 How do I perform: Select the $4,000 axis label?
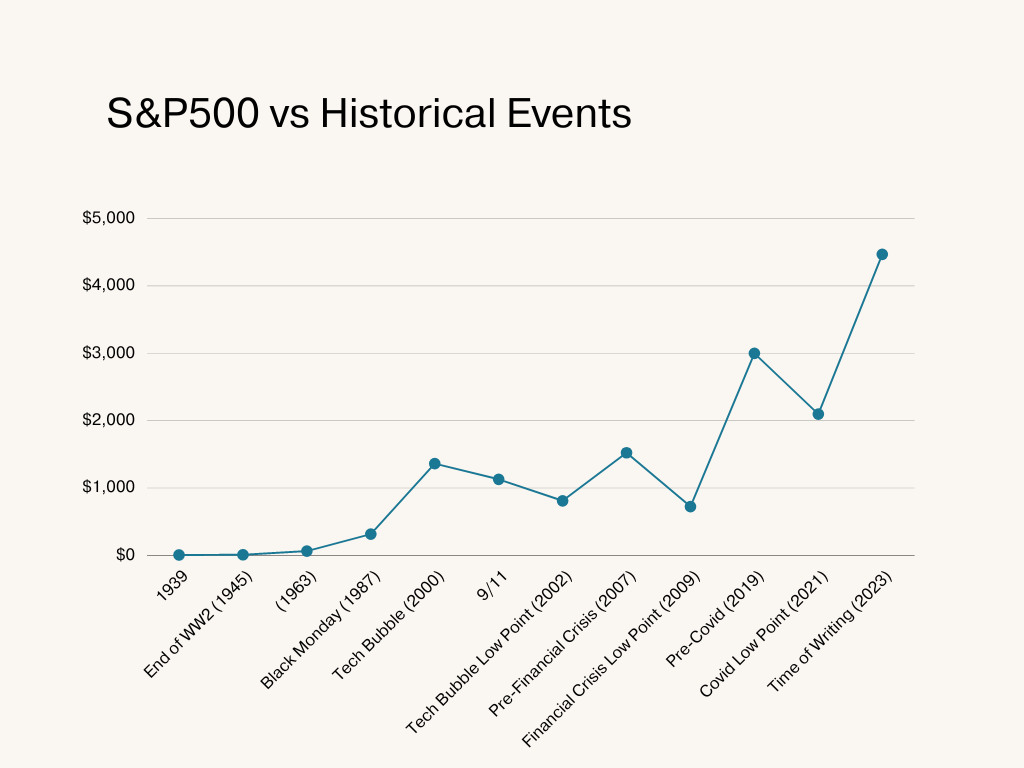pyautogui.click(x=108, y=285)
